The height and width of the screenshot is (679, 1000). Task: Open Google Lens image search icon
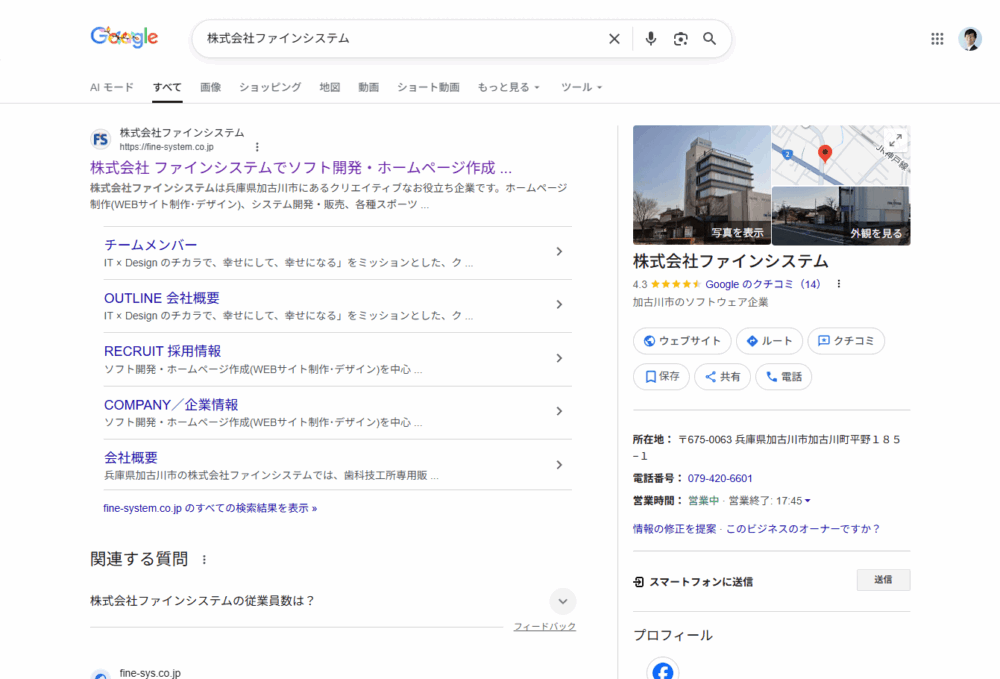(x=681, y=39)
